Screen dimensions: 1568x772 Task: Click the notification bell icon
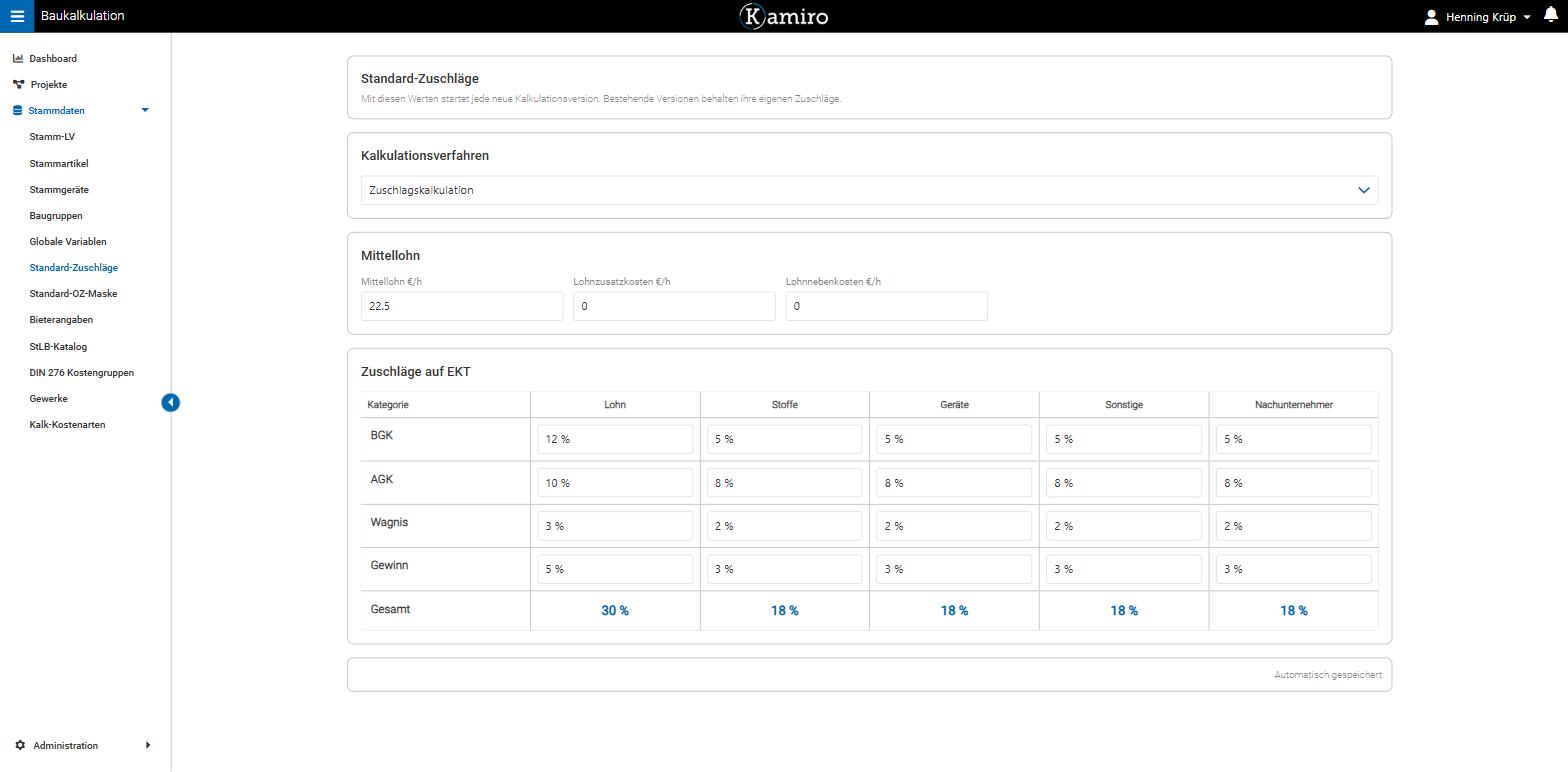(1551, 15)
